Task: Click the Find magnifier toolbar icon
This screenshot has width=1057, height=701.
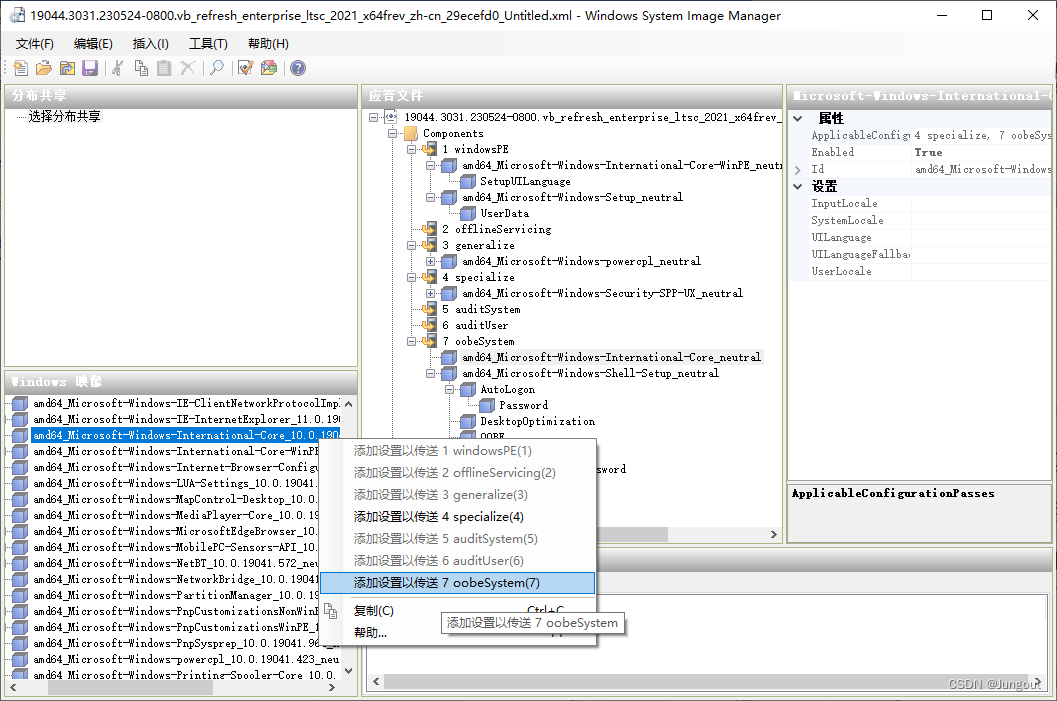Action: coord(216,68)
